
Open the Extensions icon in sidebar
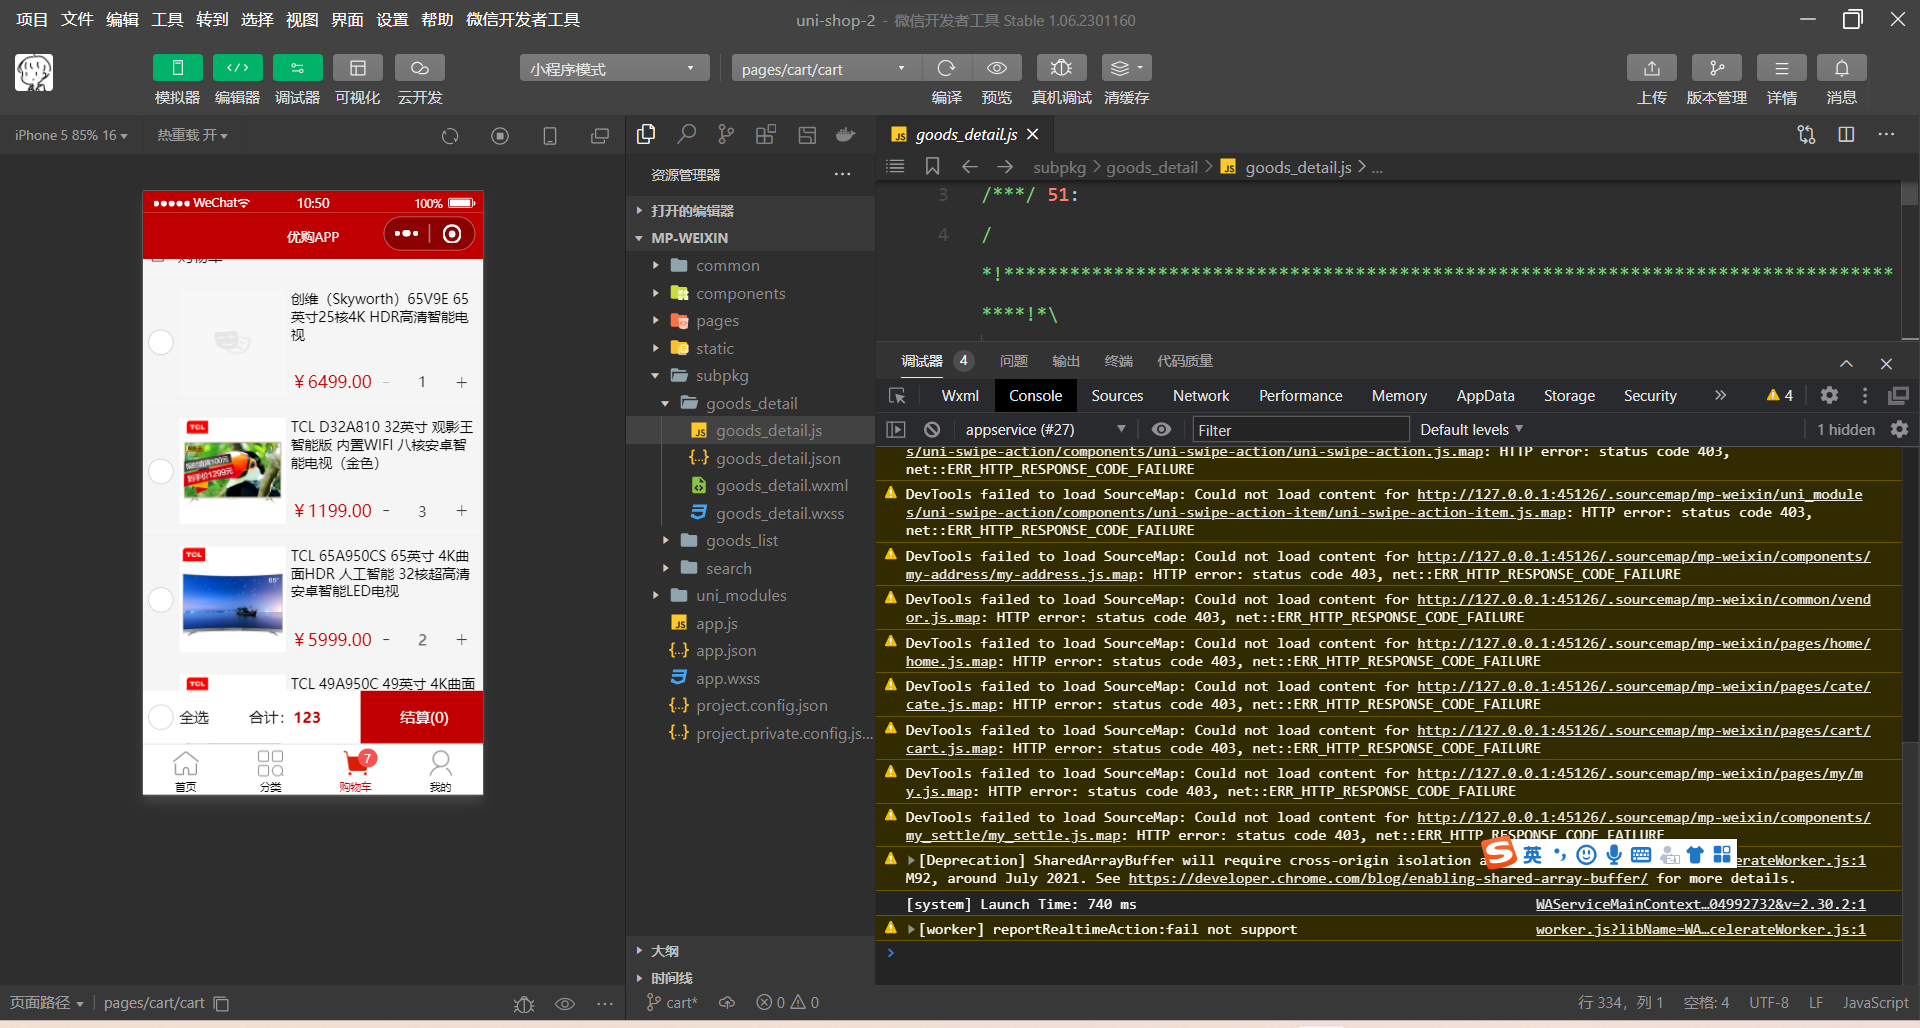point(766,134)
